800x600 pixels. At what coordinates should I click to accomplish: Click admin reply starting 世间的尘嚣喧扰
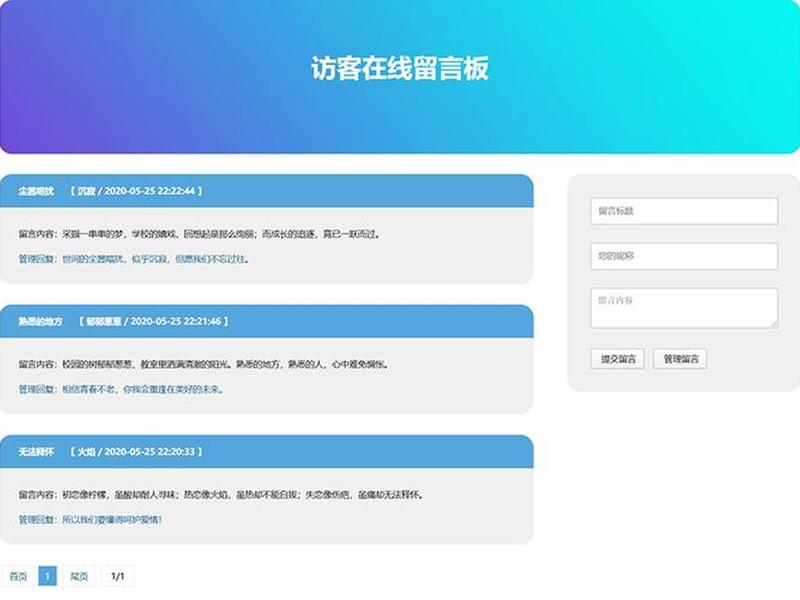tap(156, 259)
